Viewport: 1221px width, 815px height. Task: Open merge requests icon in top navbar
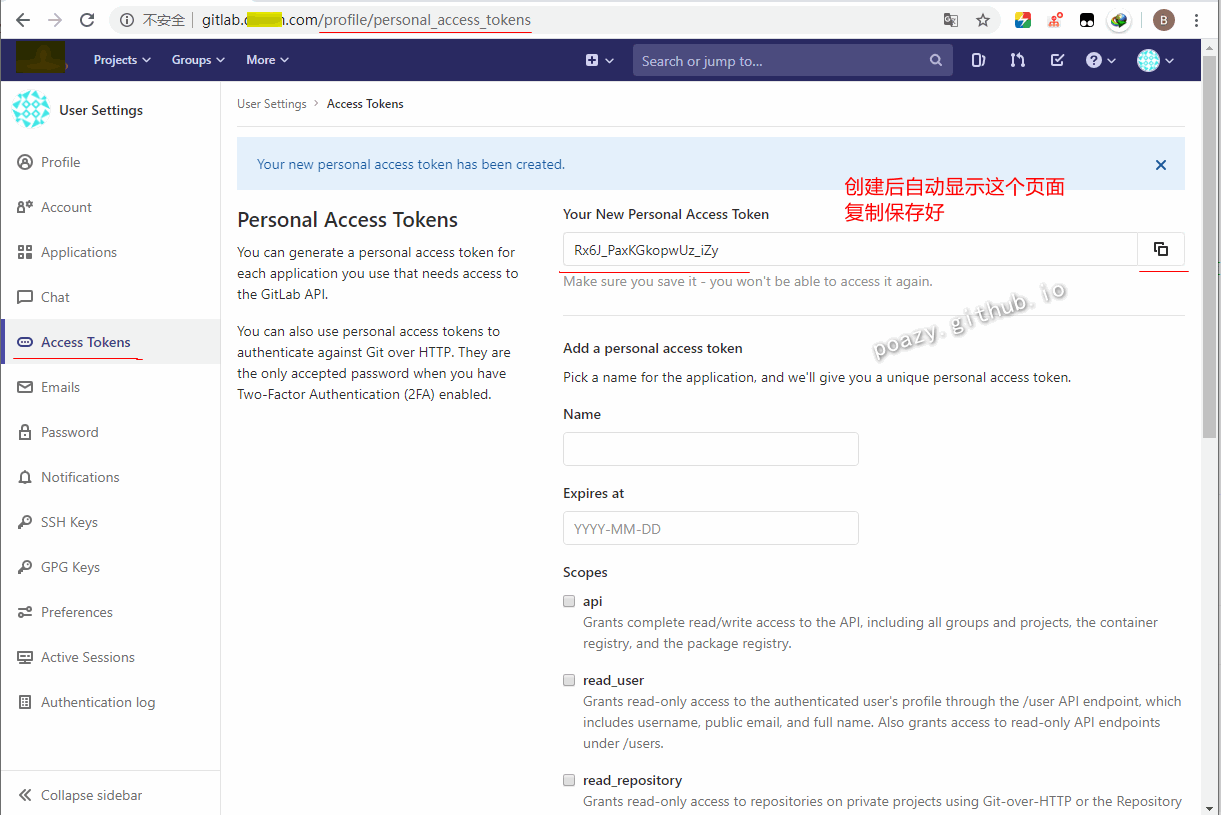1017,60
